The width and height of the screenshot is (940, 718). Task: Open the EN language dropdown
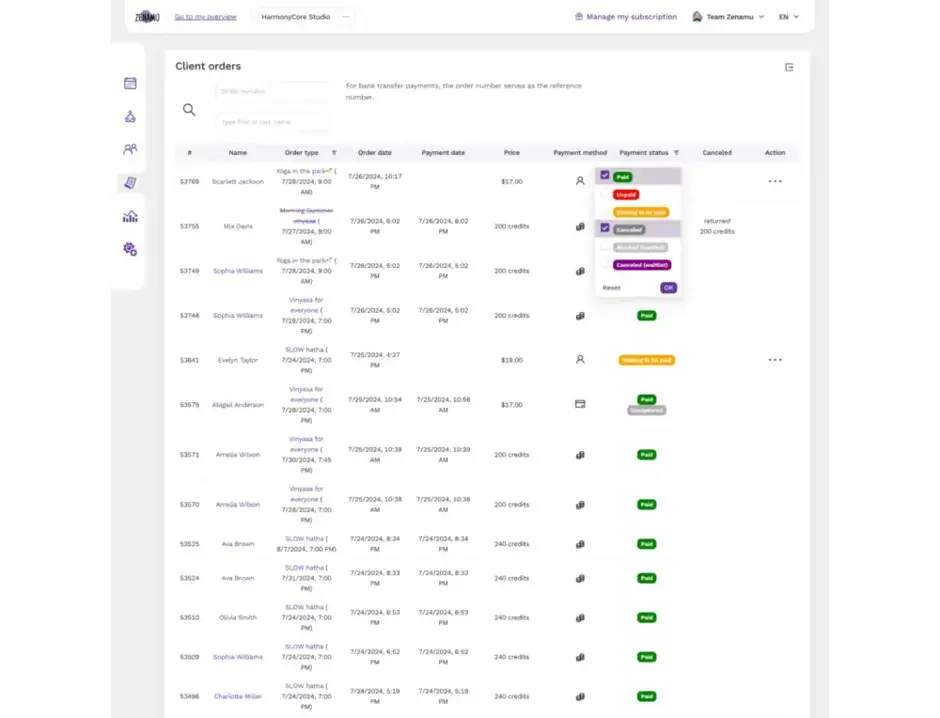pyautogui.click(x=789, y=17)
